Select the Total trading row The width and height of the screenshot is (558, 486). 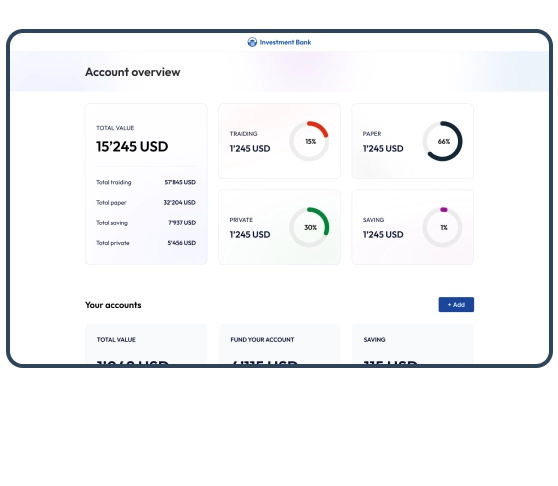click(x=146, y=182)
